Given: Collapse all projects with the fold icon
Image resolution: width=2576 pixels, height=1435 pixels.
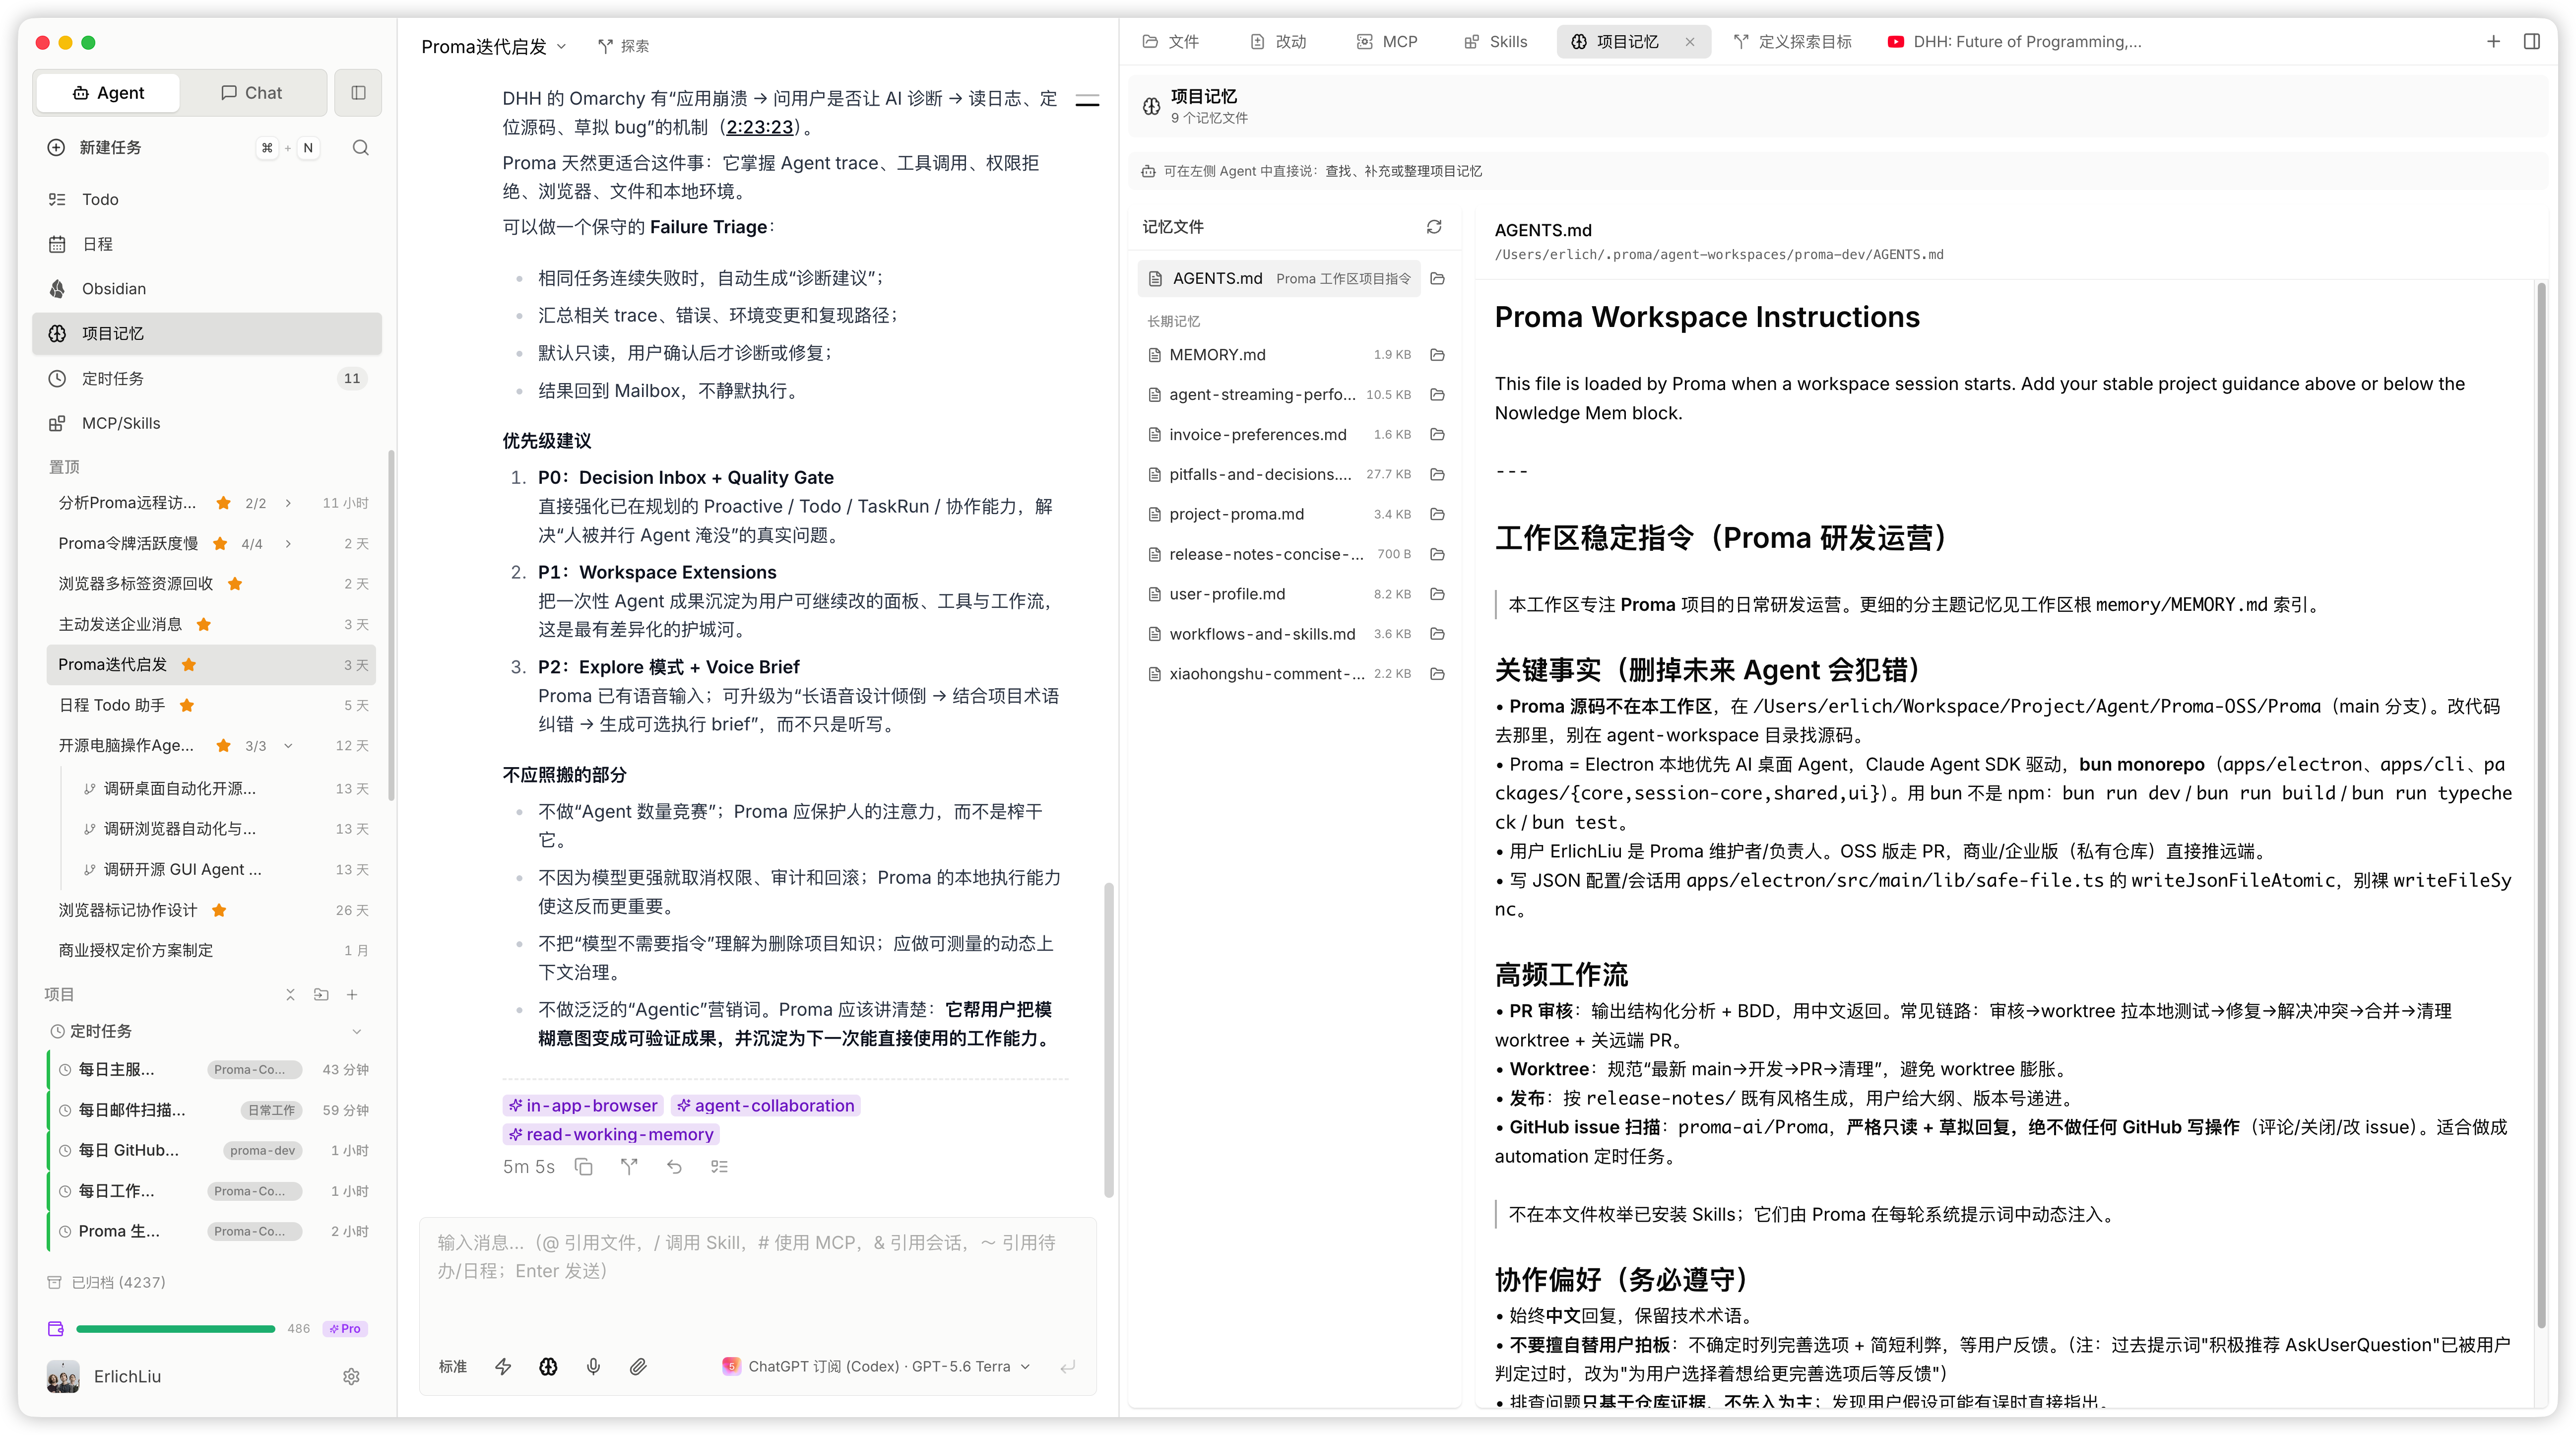Looking at the screenshot, I should coord(290,994).
